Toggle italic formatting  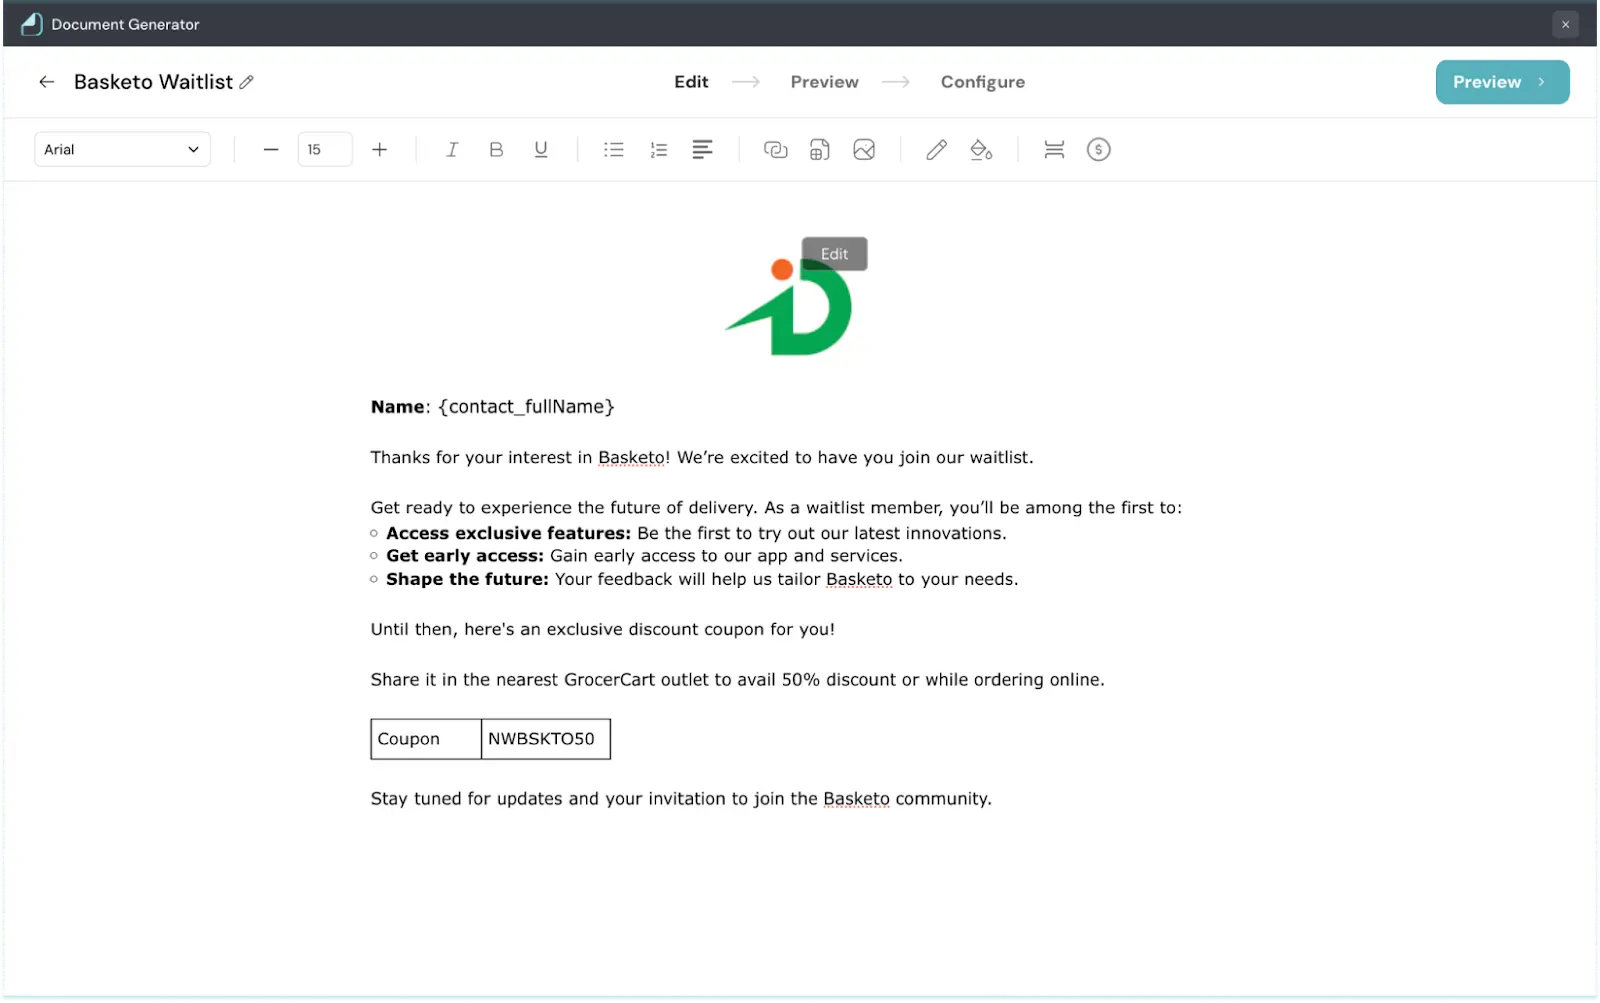pos(452,150)
